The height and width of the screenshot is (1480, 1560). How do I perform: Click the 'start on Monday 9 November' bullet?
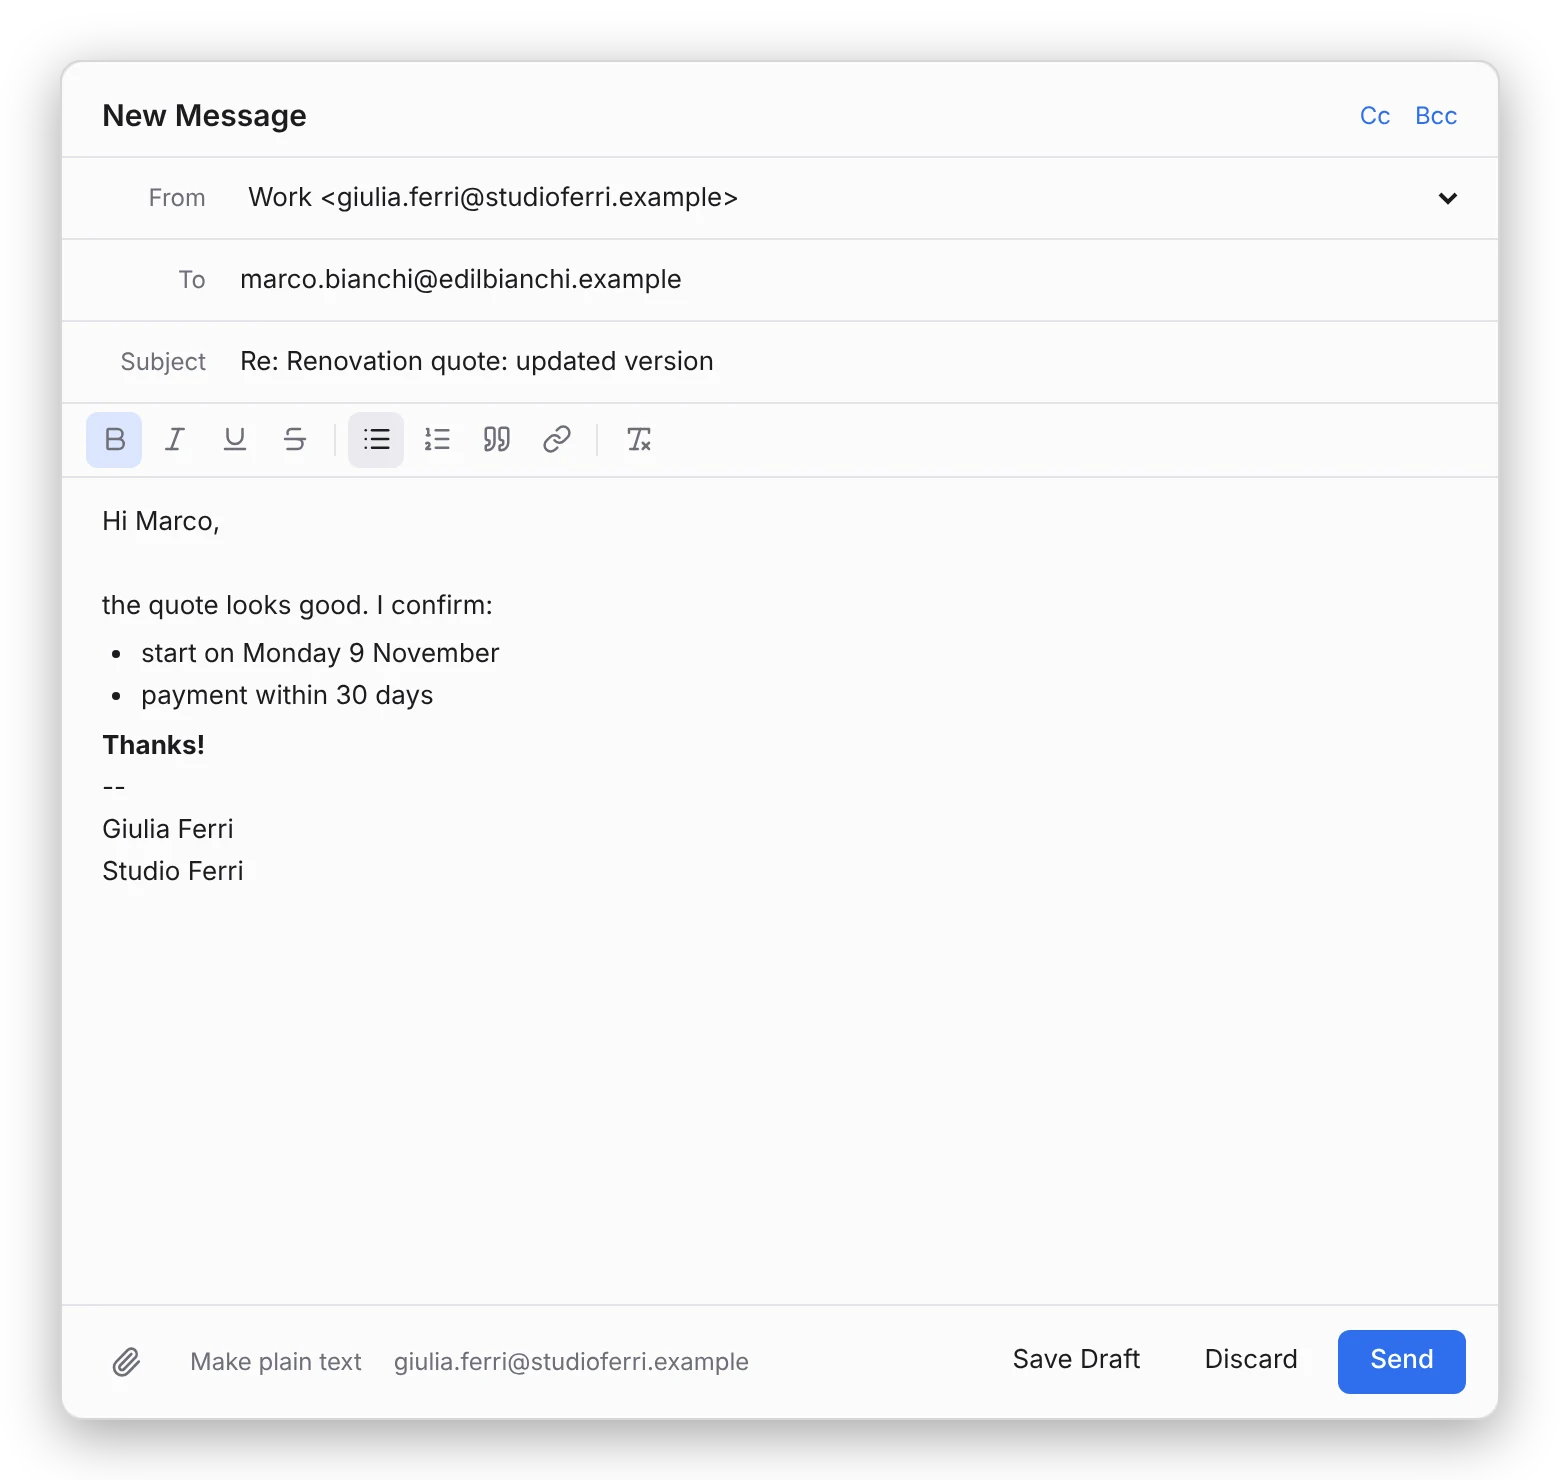coord(320,653)
